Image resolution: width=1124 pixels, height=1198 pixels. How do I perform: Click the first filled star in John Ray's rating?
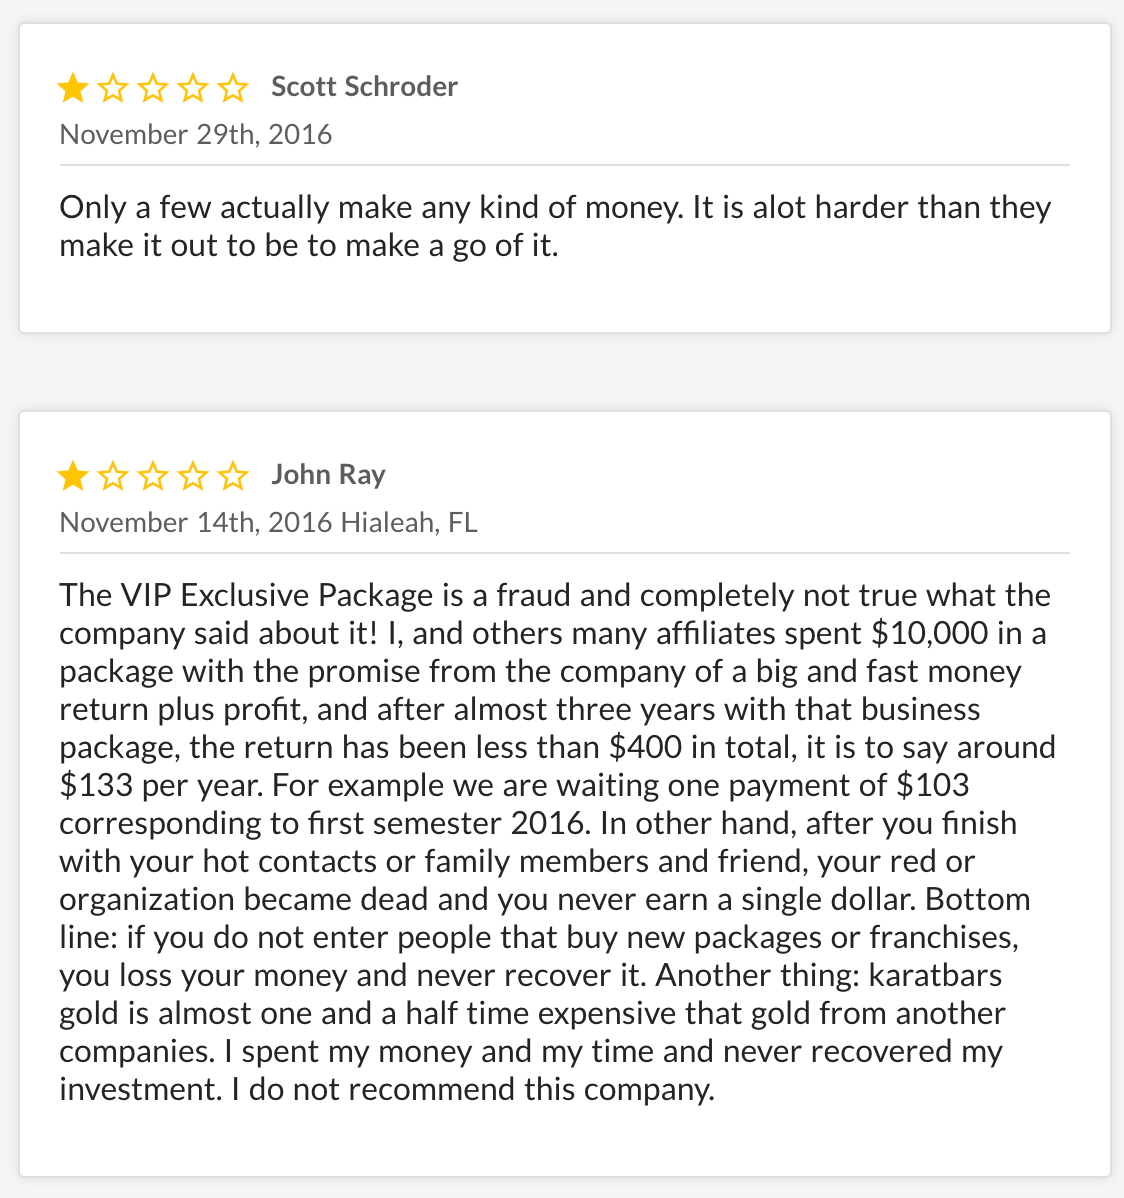click(x=73, y=476)
